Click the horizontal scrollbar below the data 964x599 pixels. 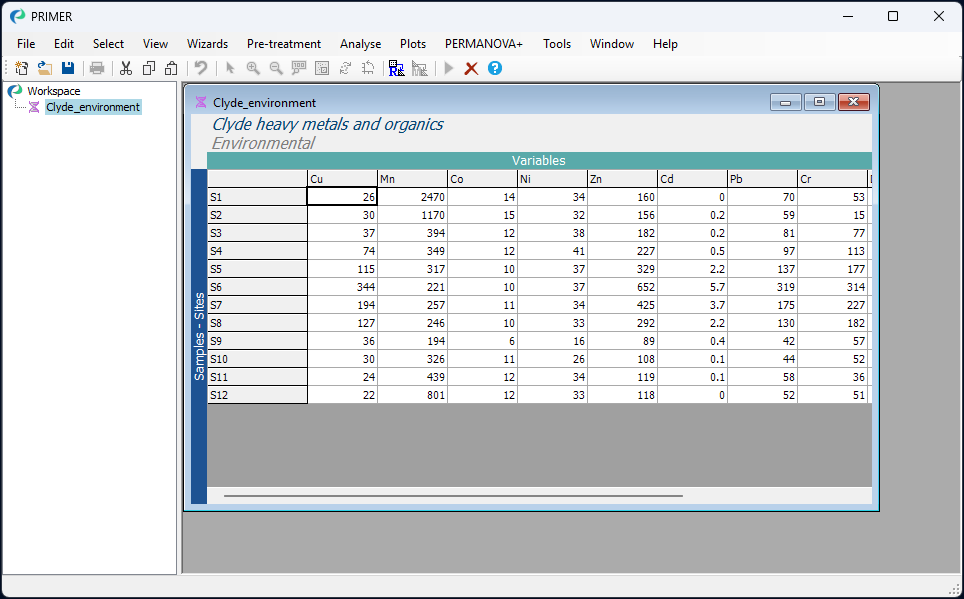(x=450, y=495)
